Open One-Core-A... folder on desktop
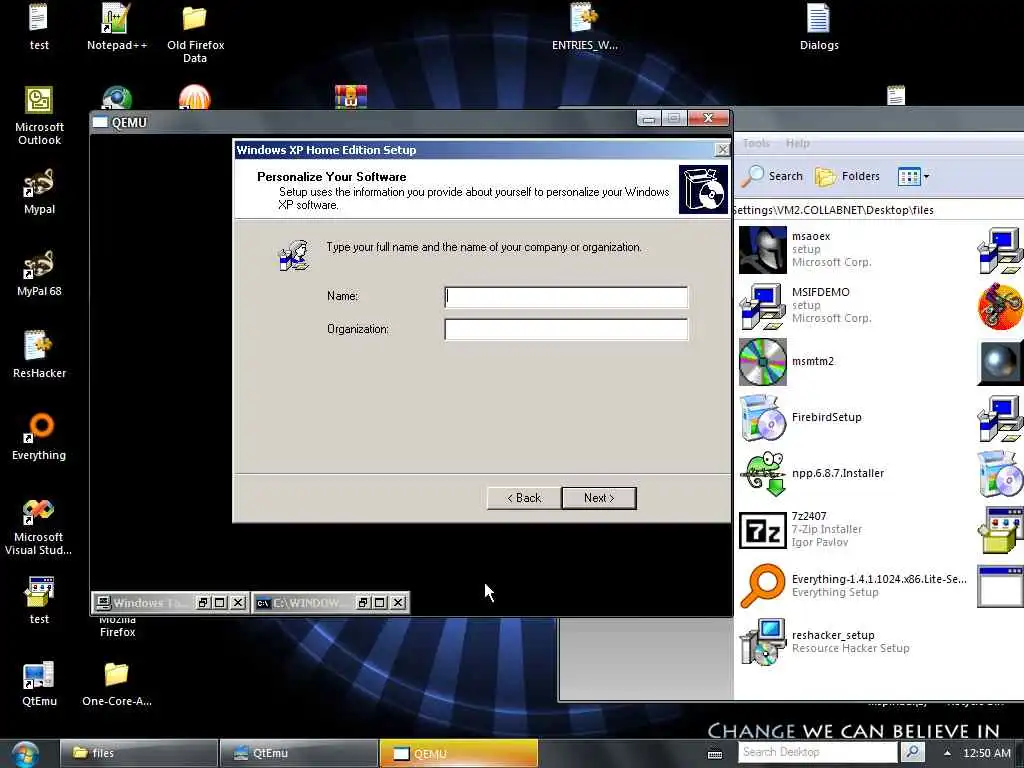This screenshot has height=768, width=1024. [x=117, y=683]
